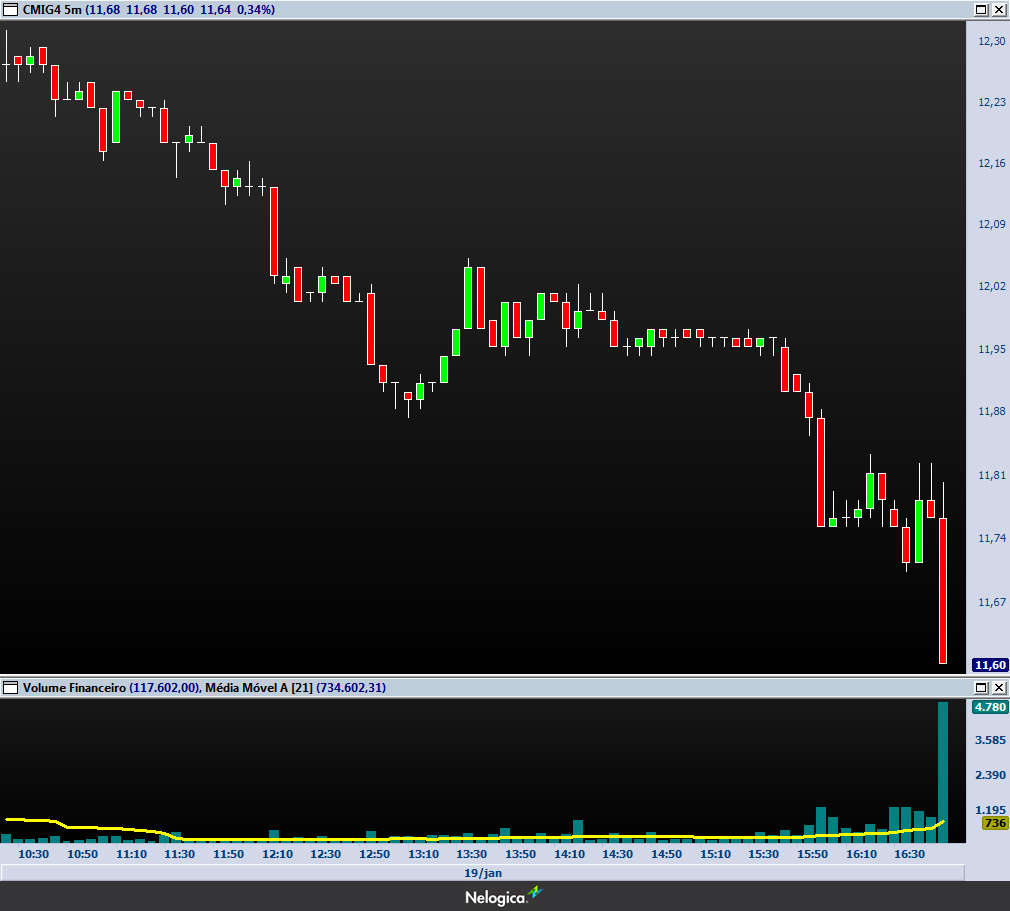
Task: Click the 4.780 volume value tag
Action: (x=989, y=707)
